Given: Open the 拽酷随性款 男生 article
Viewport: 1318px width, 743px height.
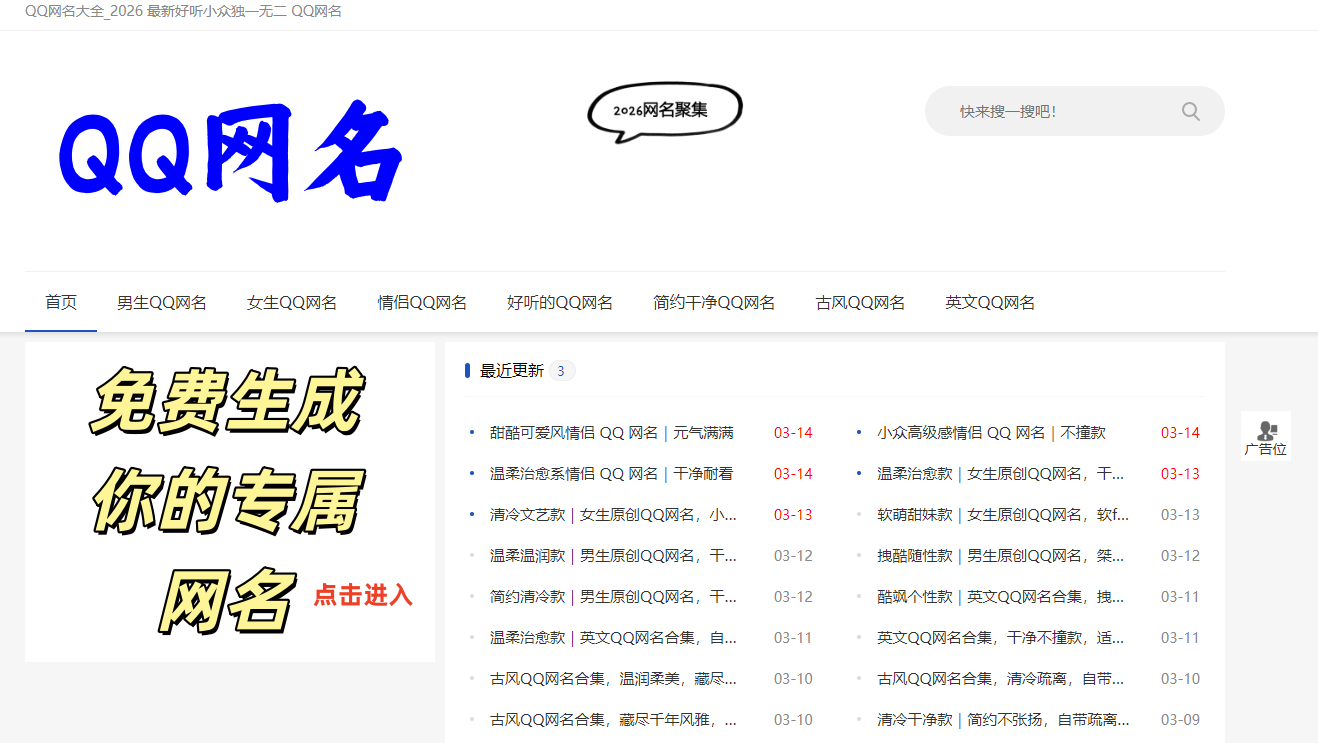Looking at the screenshot, I should click(x=1002, y=556).
